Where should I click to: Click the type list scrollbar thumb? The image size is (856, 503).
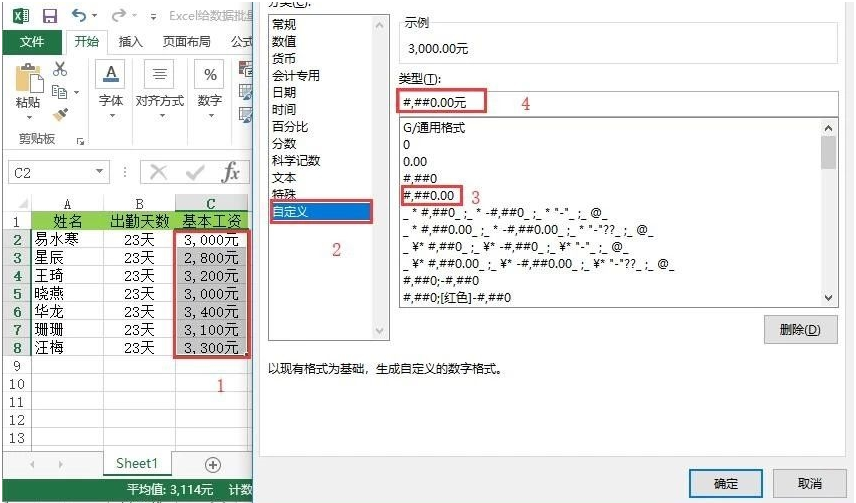point(828,152)
